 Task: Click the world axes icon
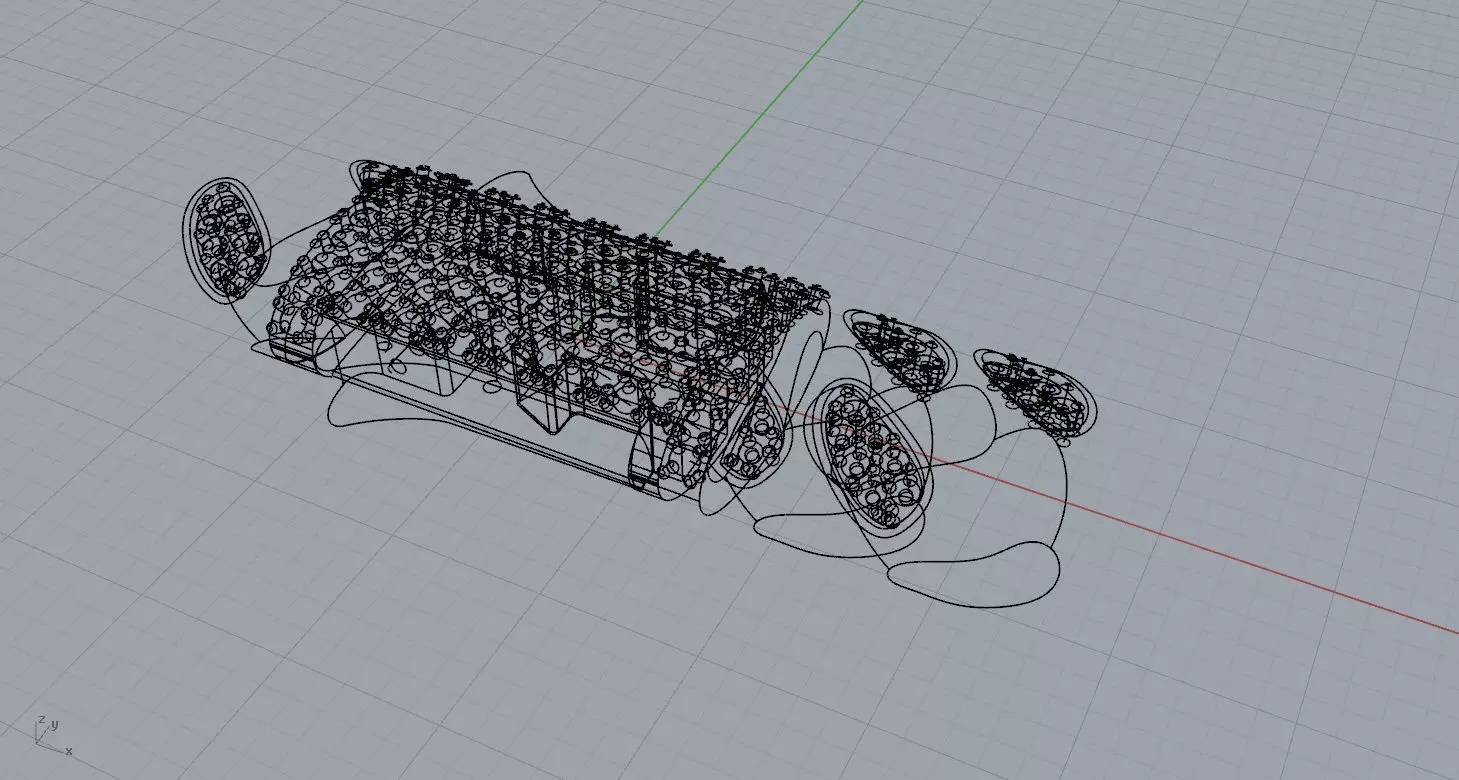(x=53, y=735)
